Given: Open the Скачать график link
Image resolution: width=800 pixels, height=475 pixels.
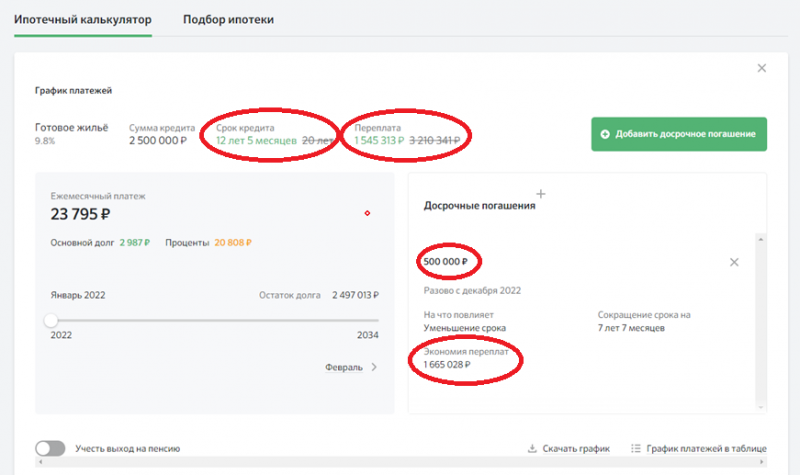Looking at the screenshot, I should coord(575,450).
